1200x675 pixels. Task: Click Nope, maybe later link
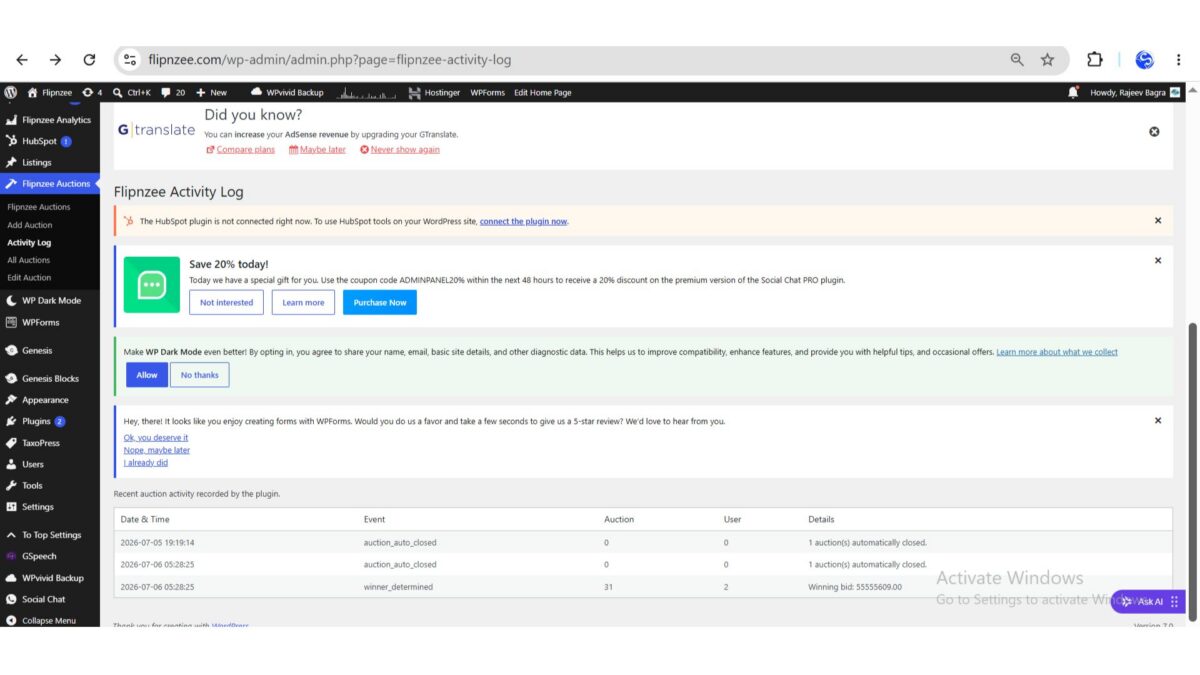coord(157,450)
